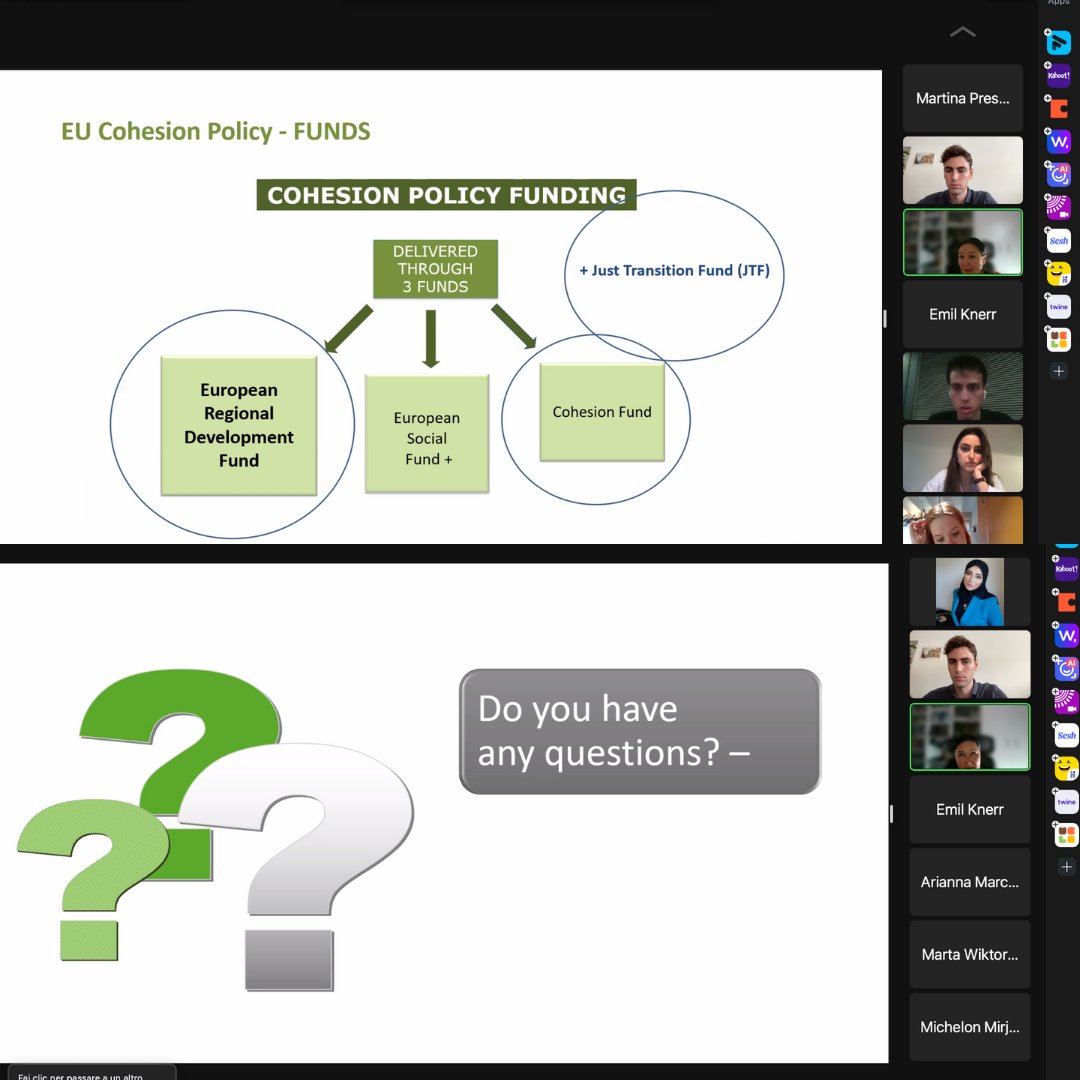This screenshot has width=1080, height=1080.
Task: Open the Kahoot! app
Action: (1058, 74)
